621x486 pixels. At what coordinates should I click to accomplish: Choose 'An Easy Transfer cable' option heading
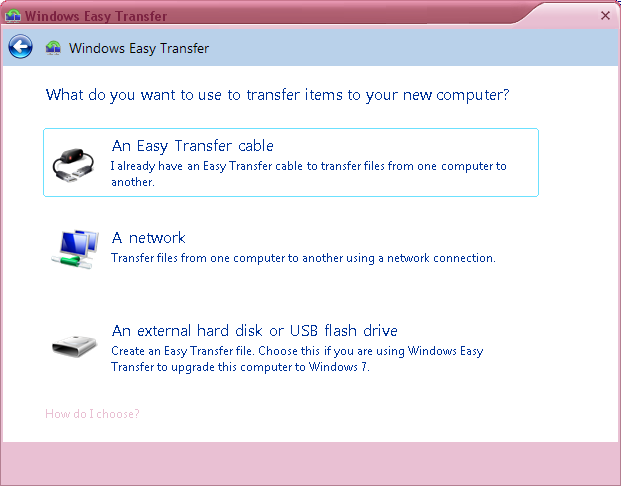click(x=192, y=146)
